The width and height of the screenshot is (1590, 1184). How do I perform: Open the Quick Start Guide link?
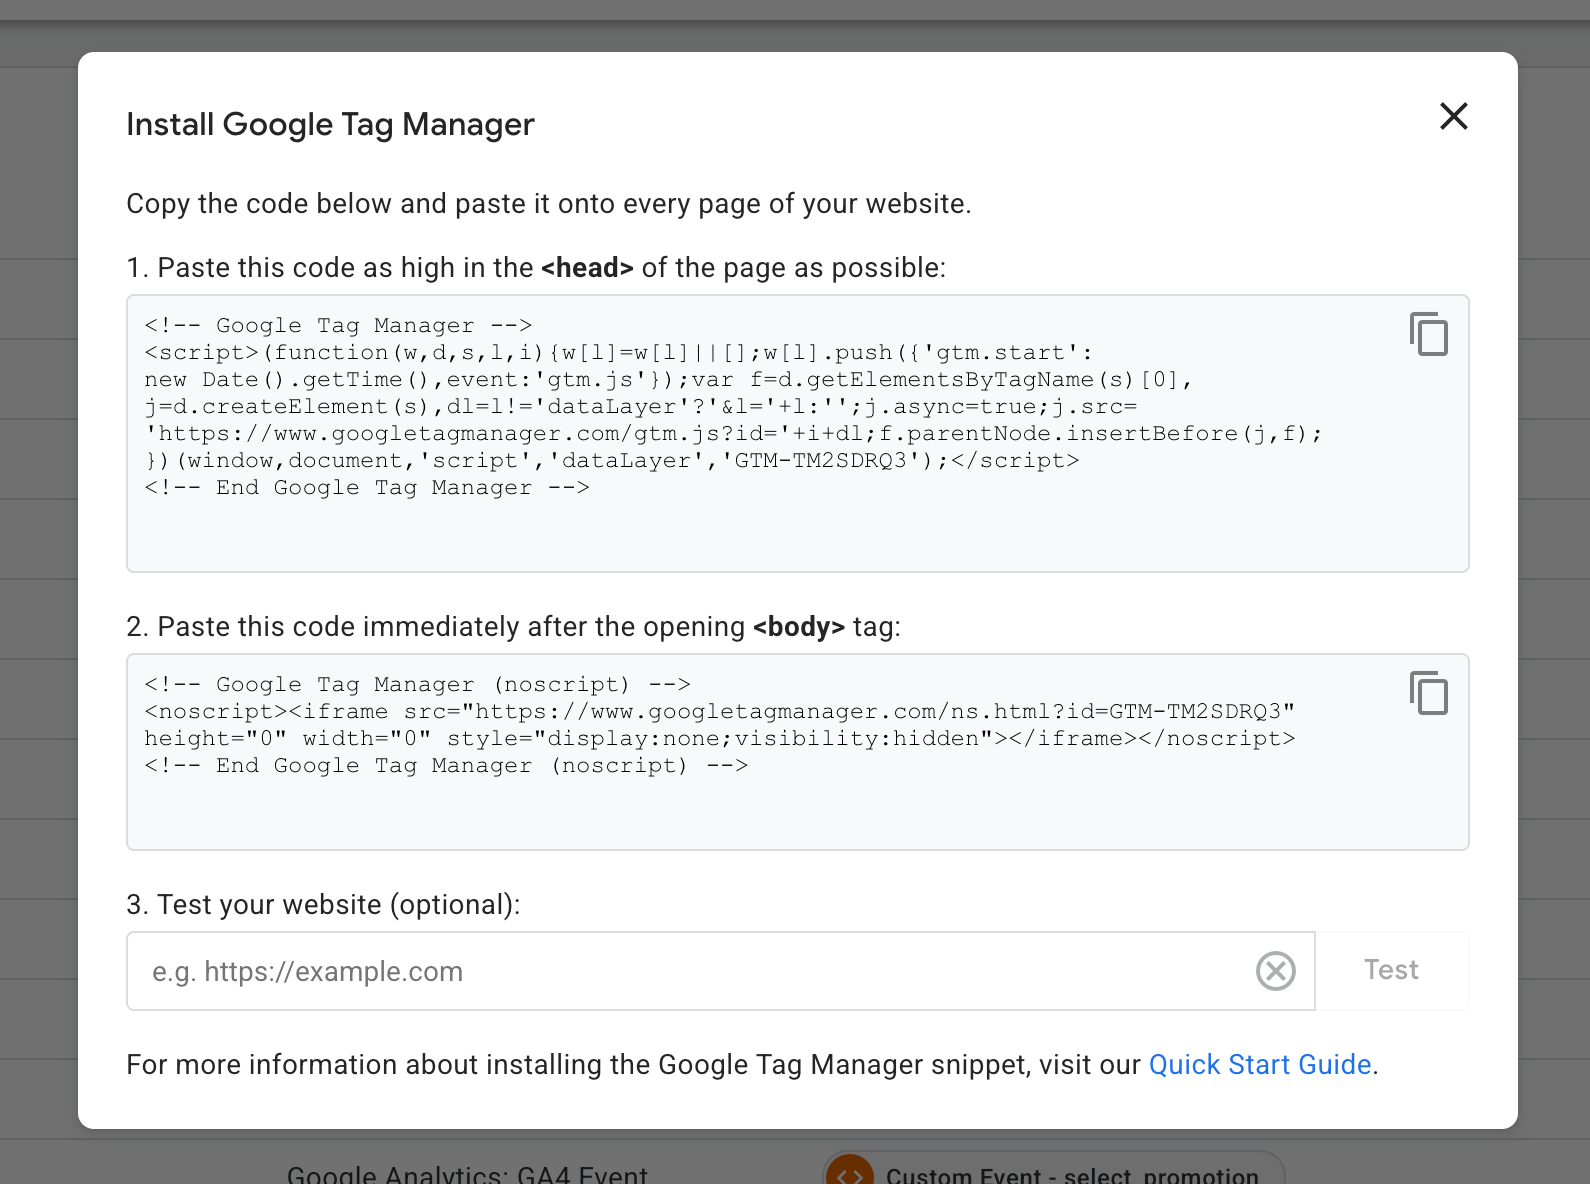point(1260,1065)
